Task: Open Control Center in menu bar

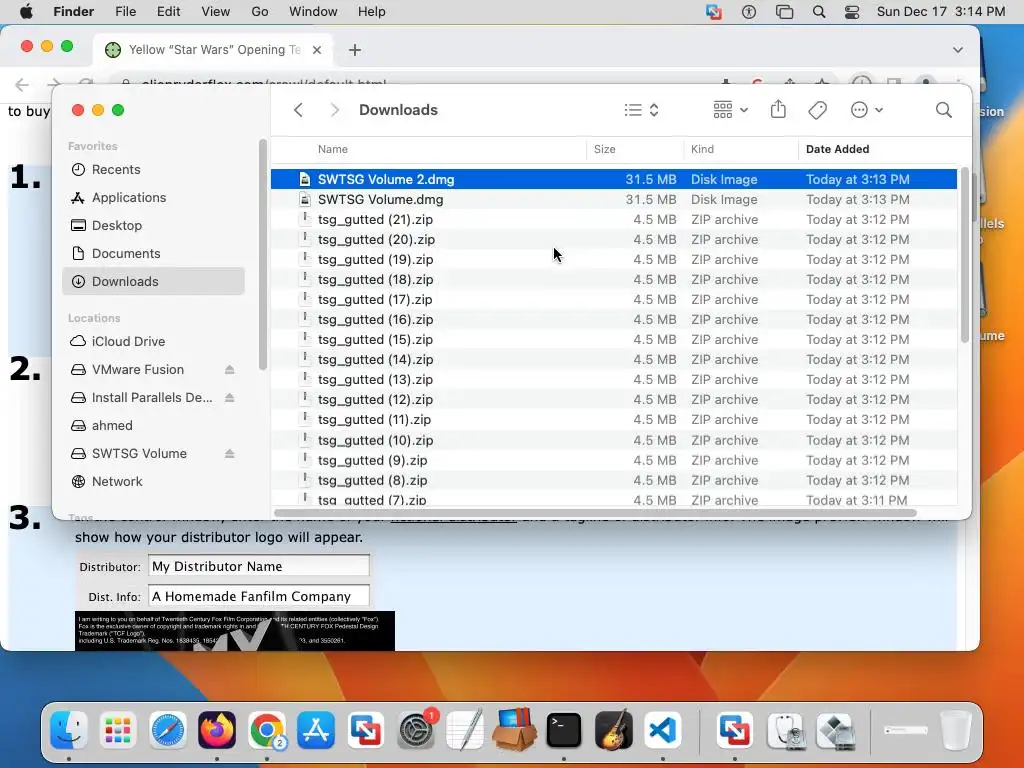Action: click(x=852, y=12)
